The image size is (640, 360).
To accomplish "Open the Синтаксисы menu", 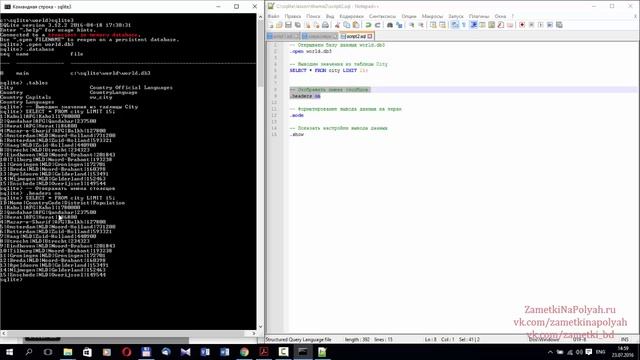I will [382, 16].
